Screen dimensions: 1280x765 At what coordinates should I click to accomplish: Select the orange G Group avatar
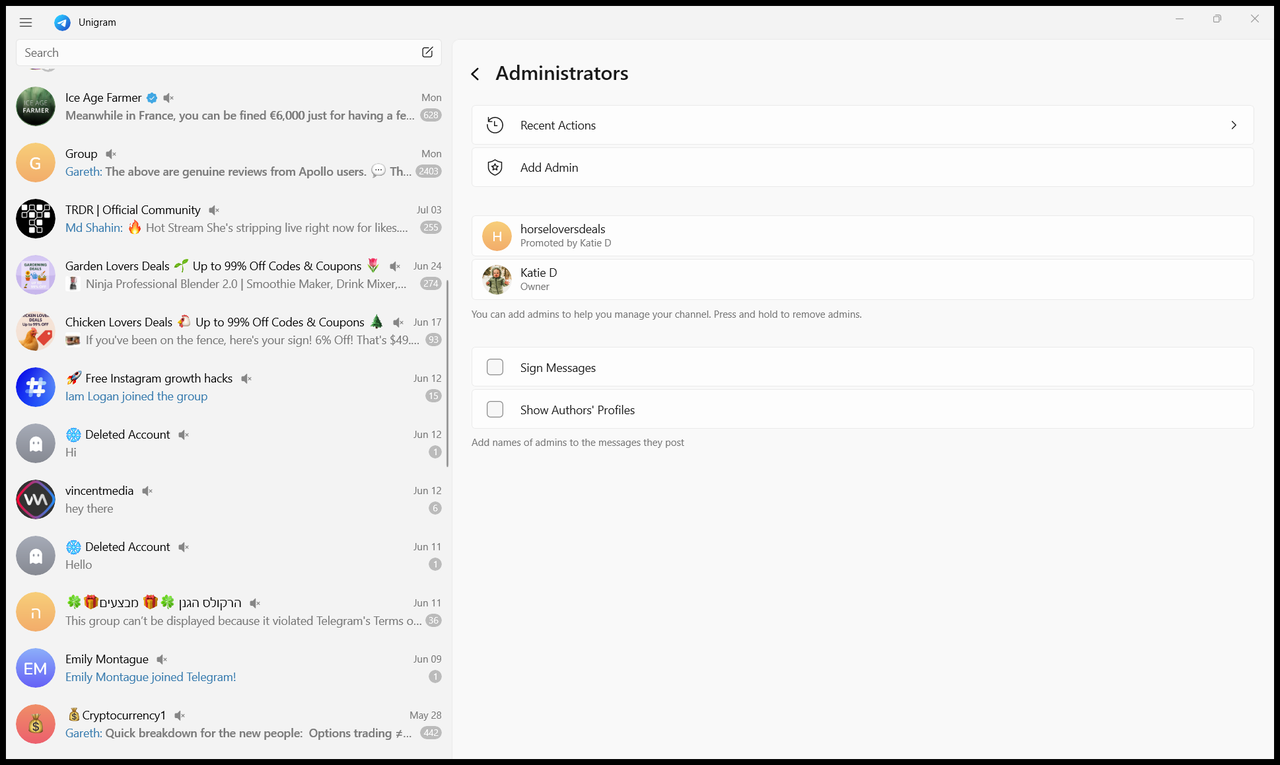(x=36, y=162)
